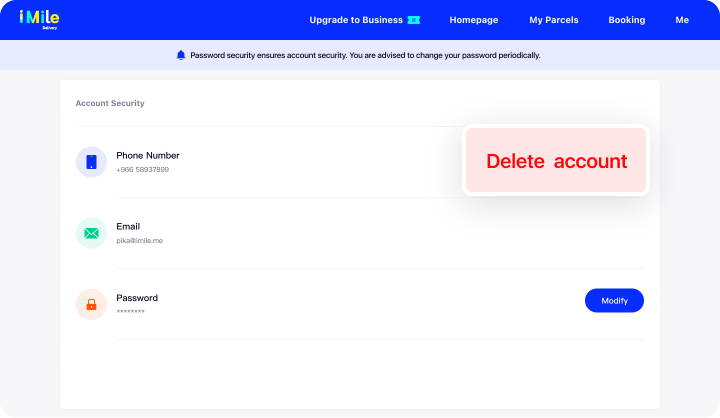Select Booking in the navigation bar
720x418 pixels.
pos(626,20)
